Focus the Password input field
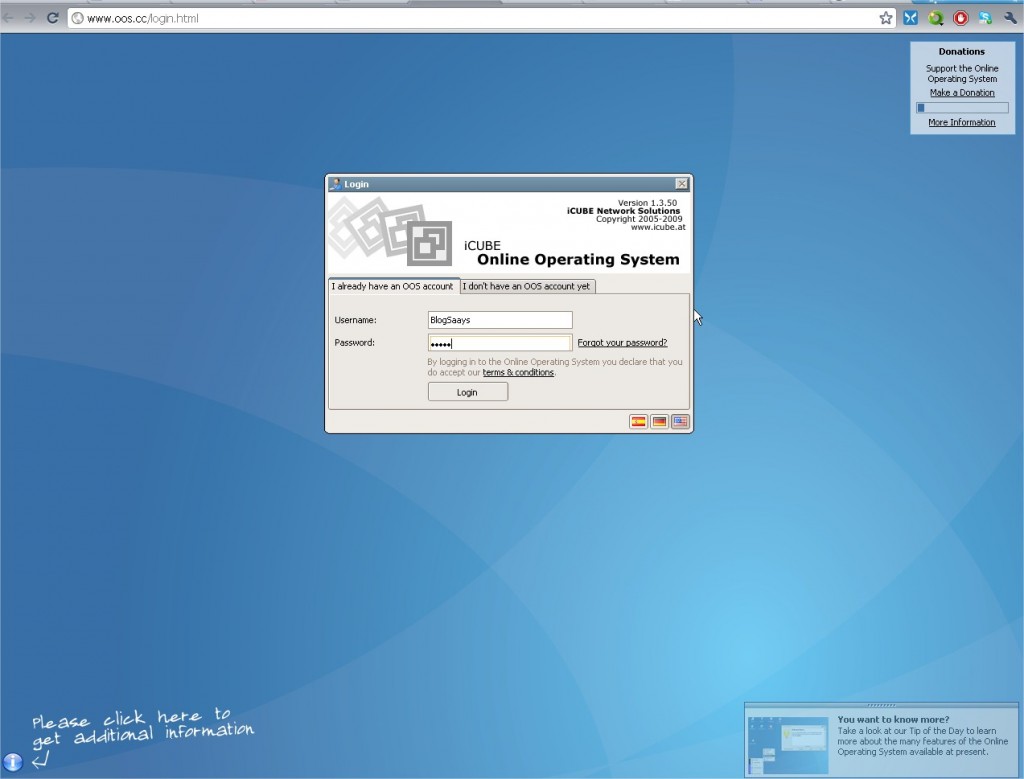This screenshot has height=779, width=1024. [500, 343]
